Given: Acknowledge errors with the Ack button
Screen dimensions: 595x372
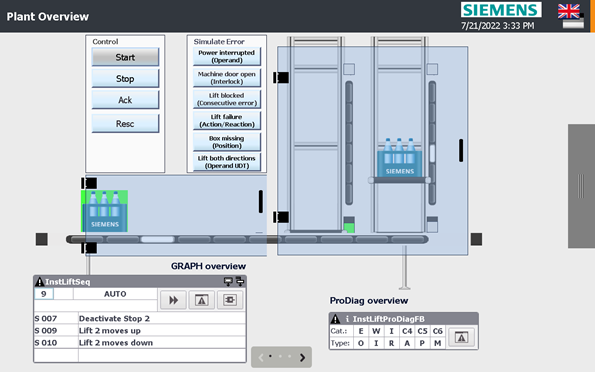Looking at the screenshot, I should click(125, 100).
